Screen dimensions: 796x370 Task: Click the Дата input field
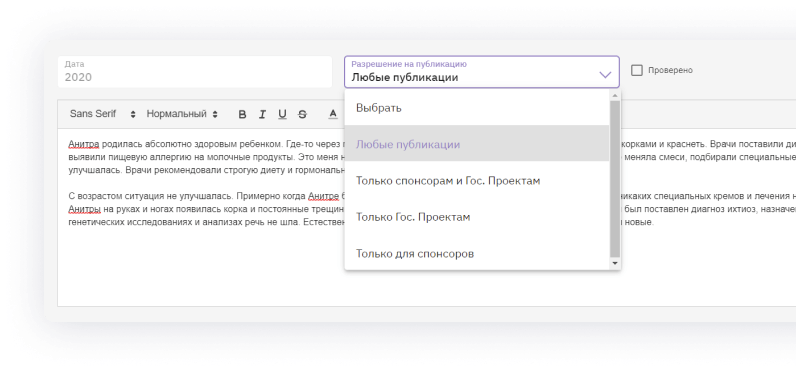coord(194,72)
